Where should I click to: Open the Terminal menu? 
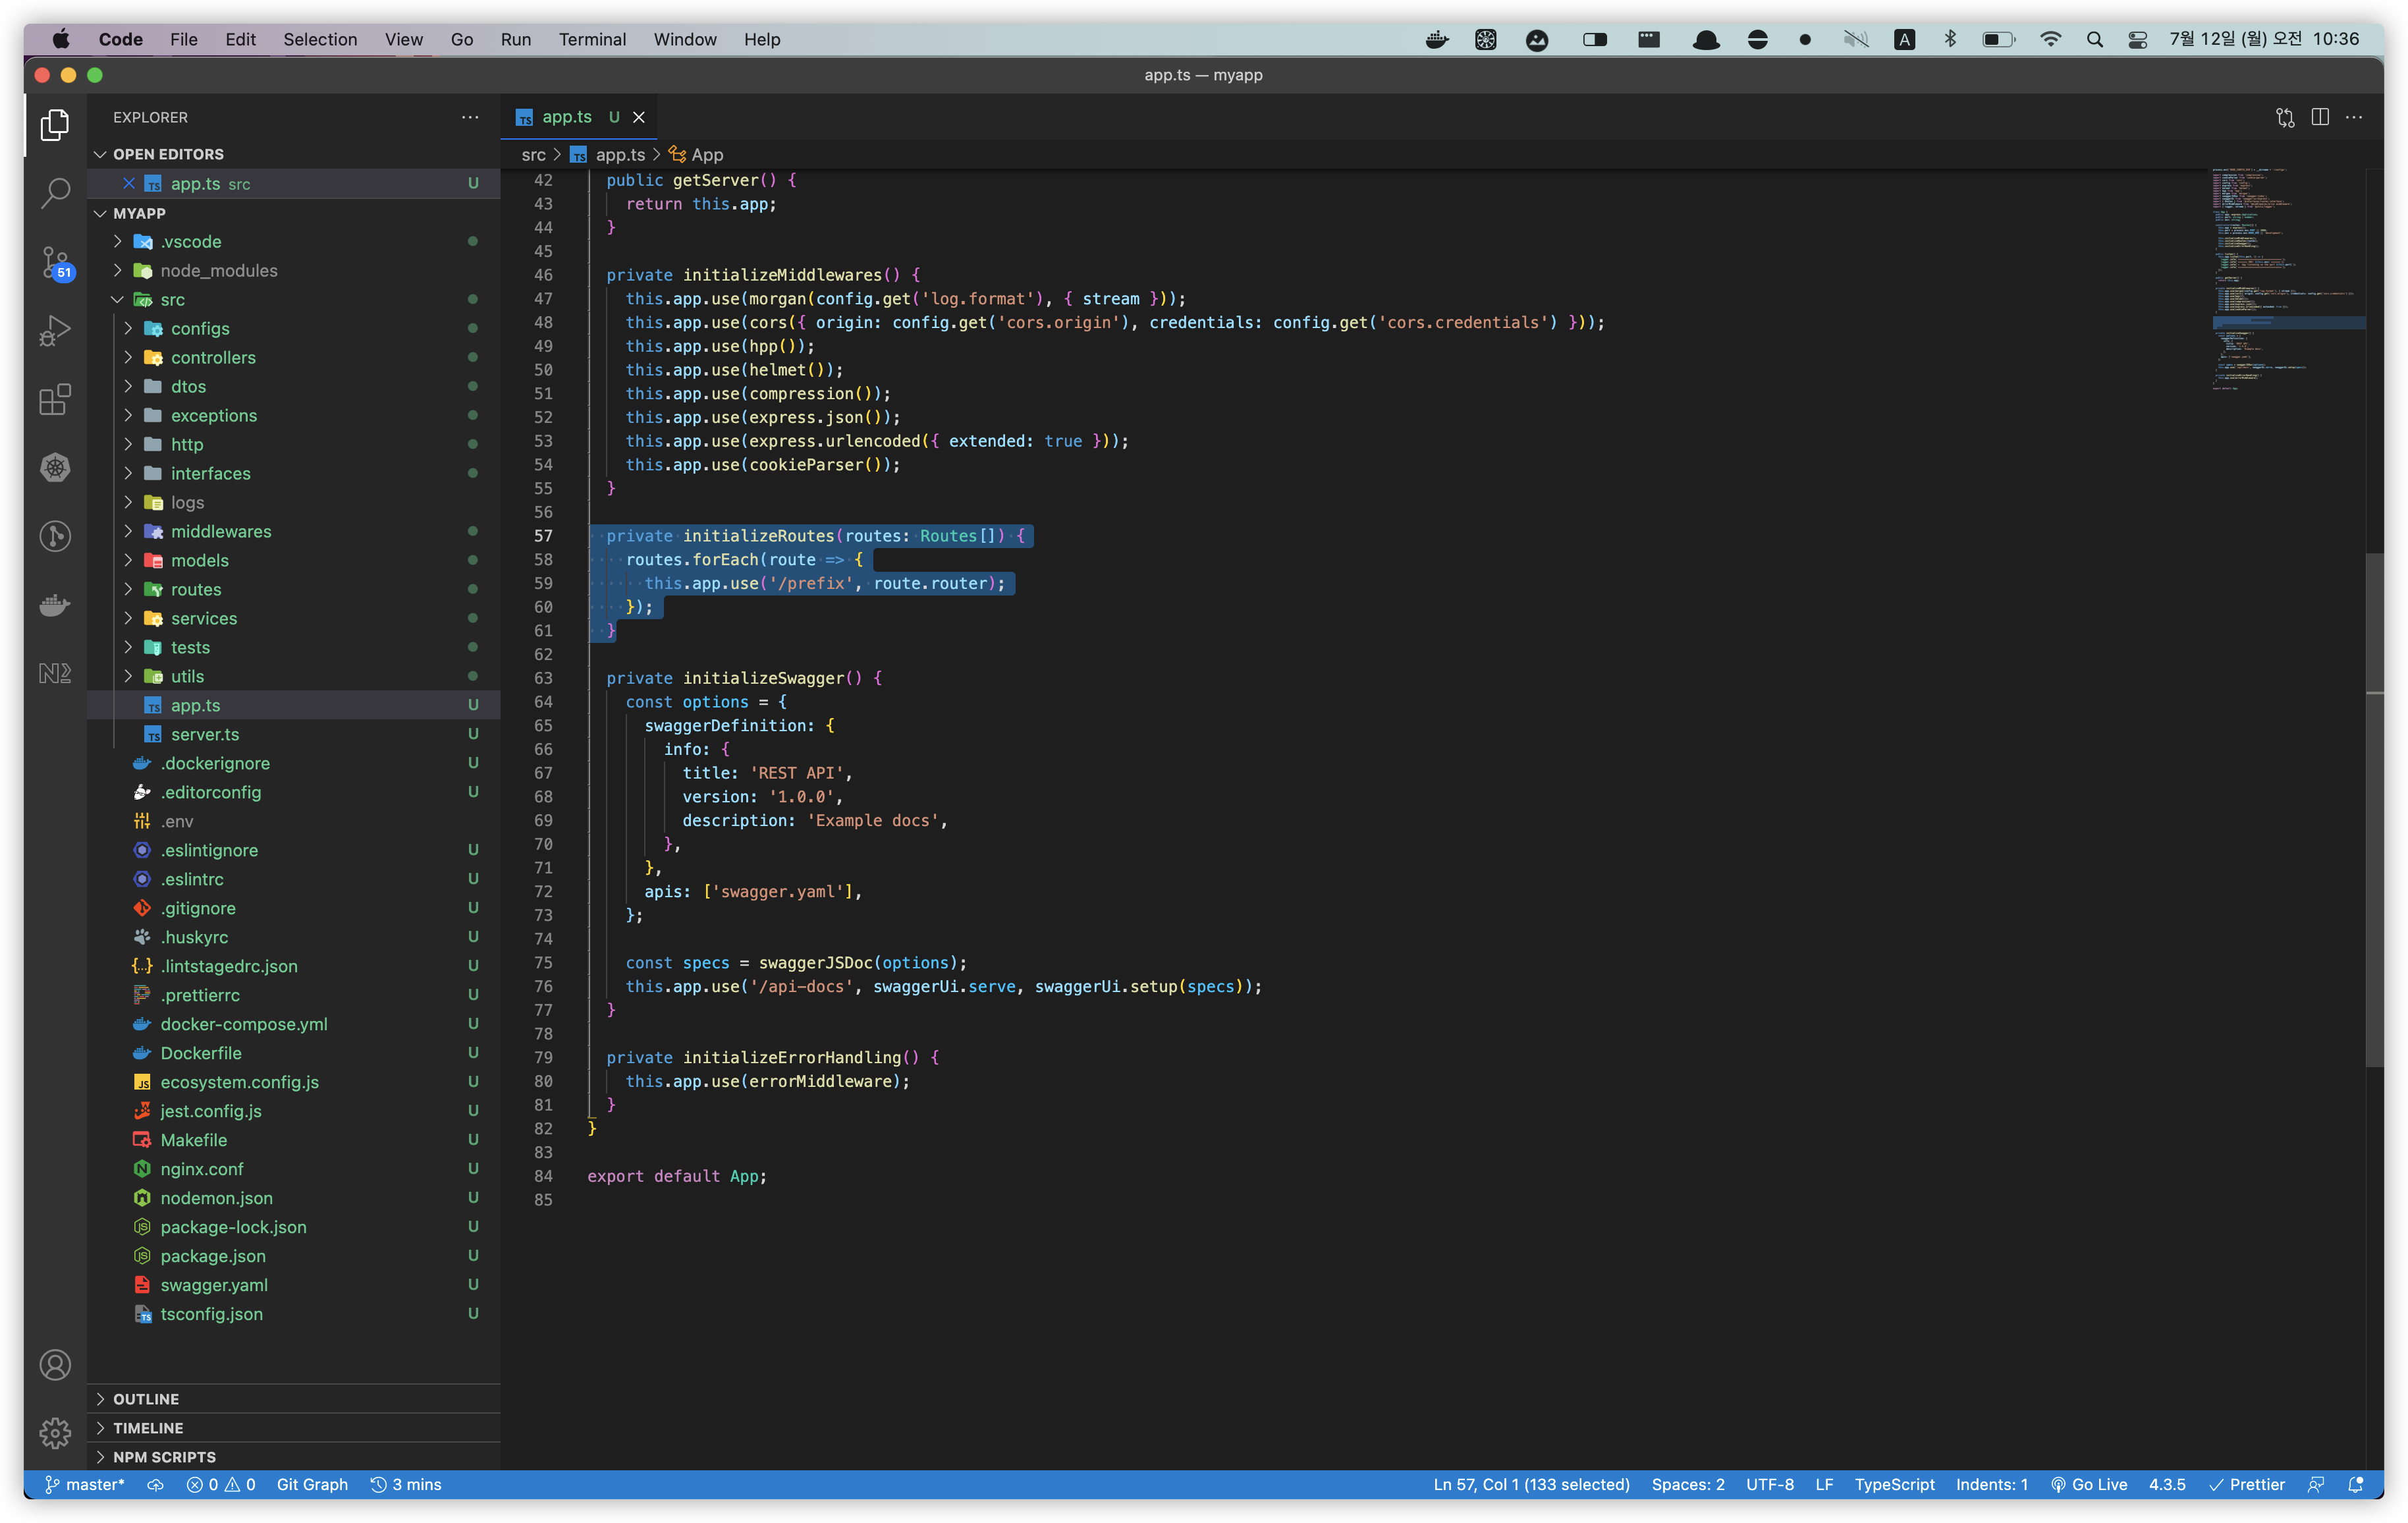coord(592,39)
